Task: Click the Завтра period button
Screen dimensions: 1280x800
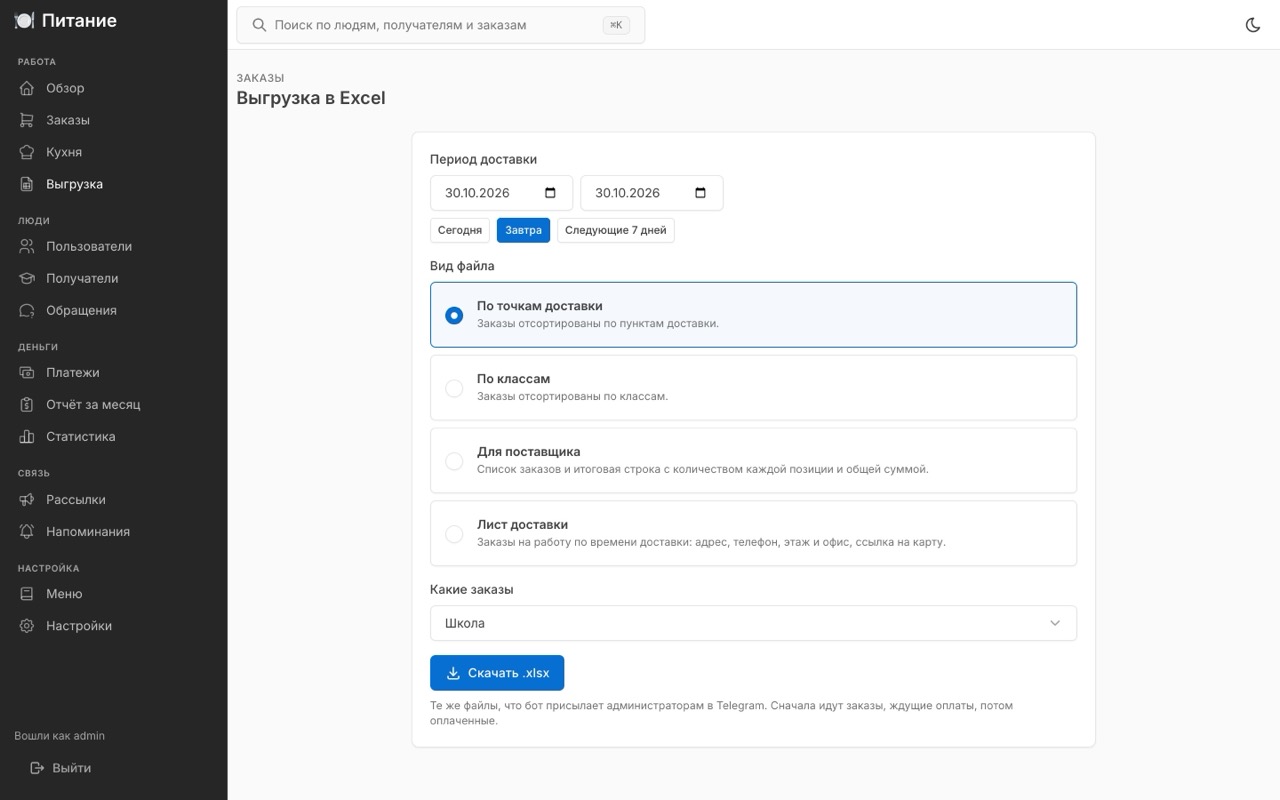Action: pyautogui.click(x=523, y=230)
